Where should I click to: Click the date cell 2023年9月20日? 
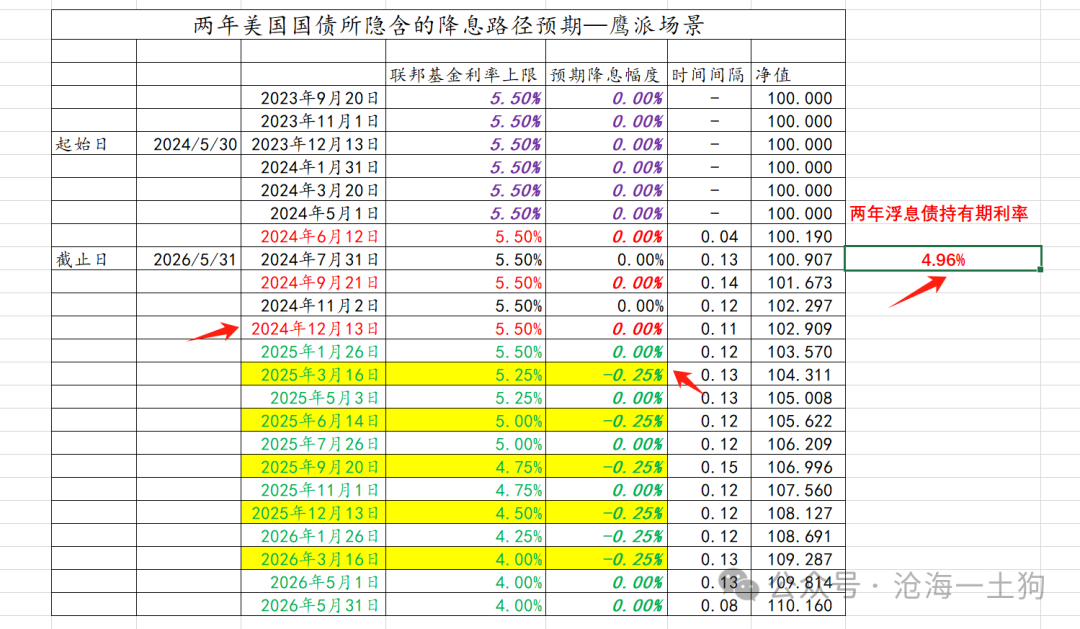(x=313, y=98)
